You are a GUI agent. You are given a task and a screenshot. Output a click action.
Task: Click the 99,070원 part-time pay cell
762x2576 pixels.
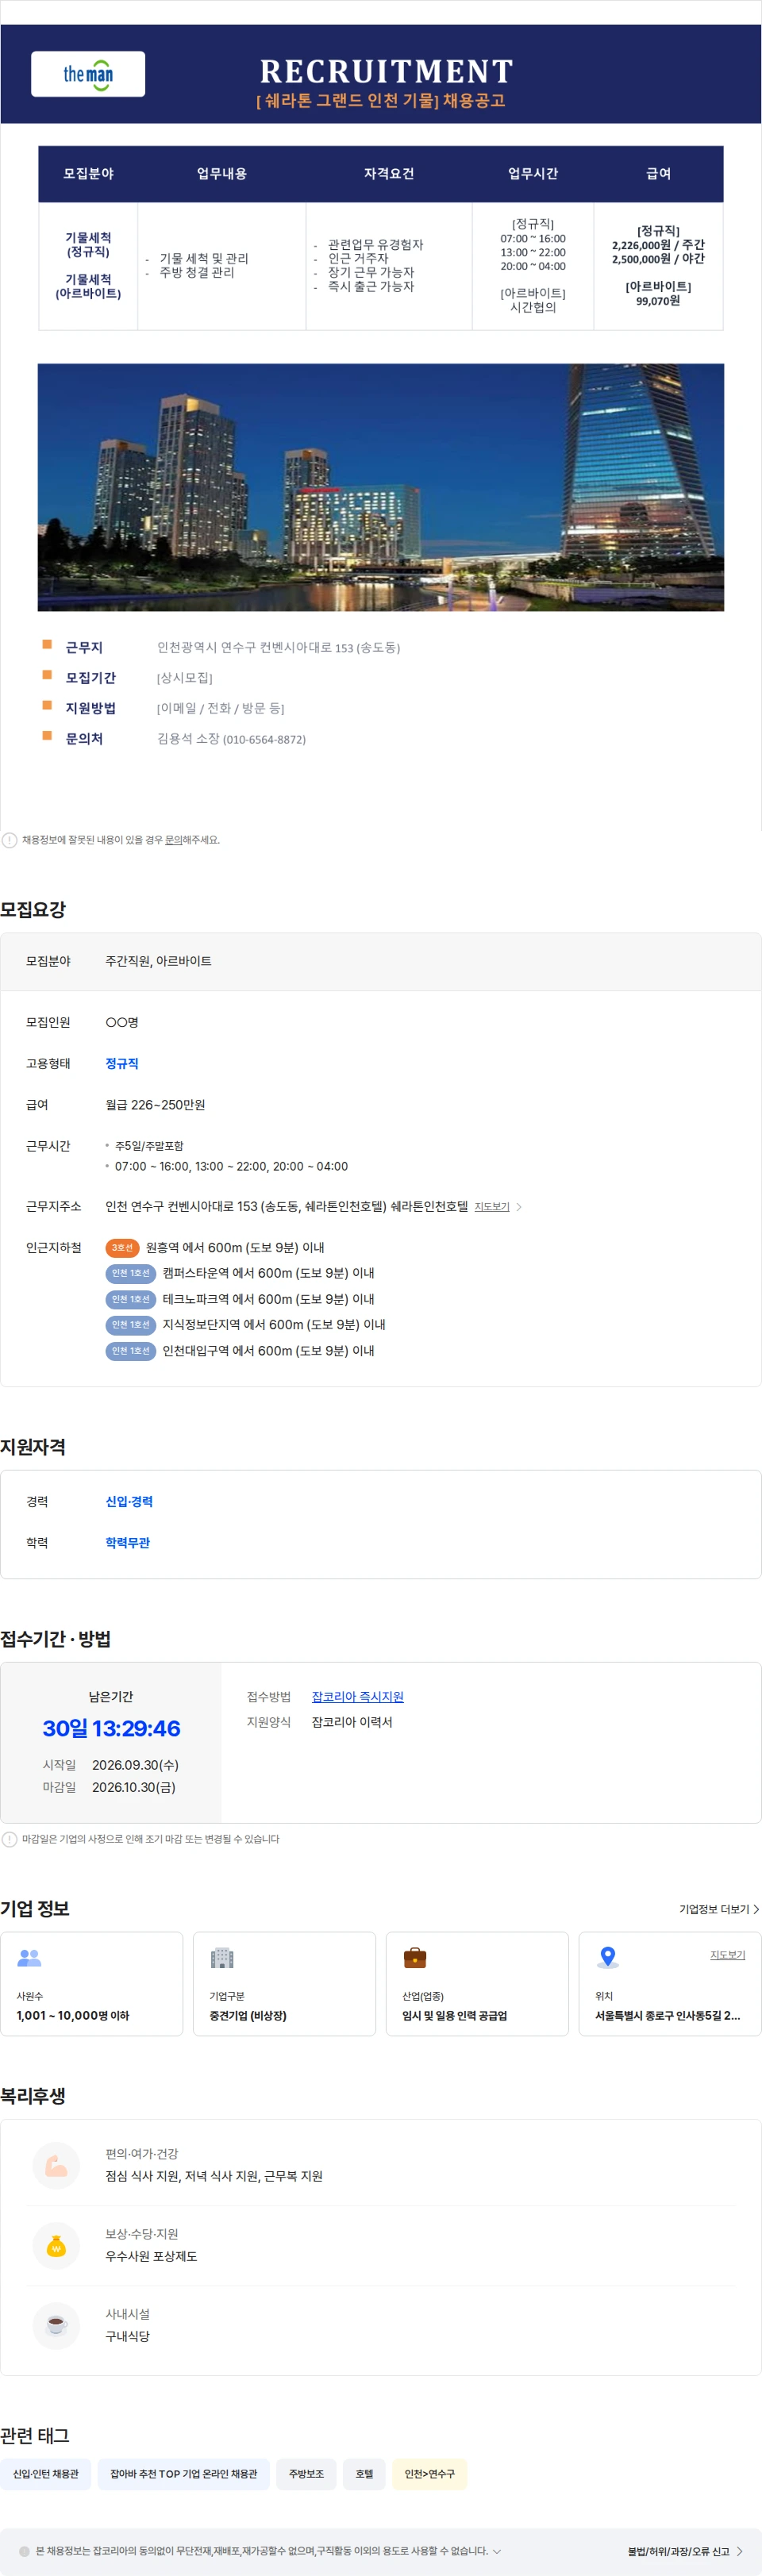point(658,301)
